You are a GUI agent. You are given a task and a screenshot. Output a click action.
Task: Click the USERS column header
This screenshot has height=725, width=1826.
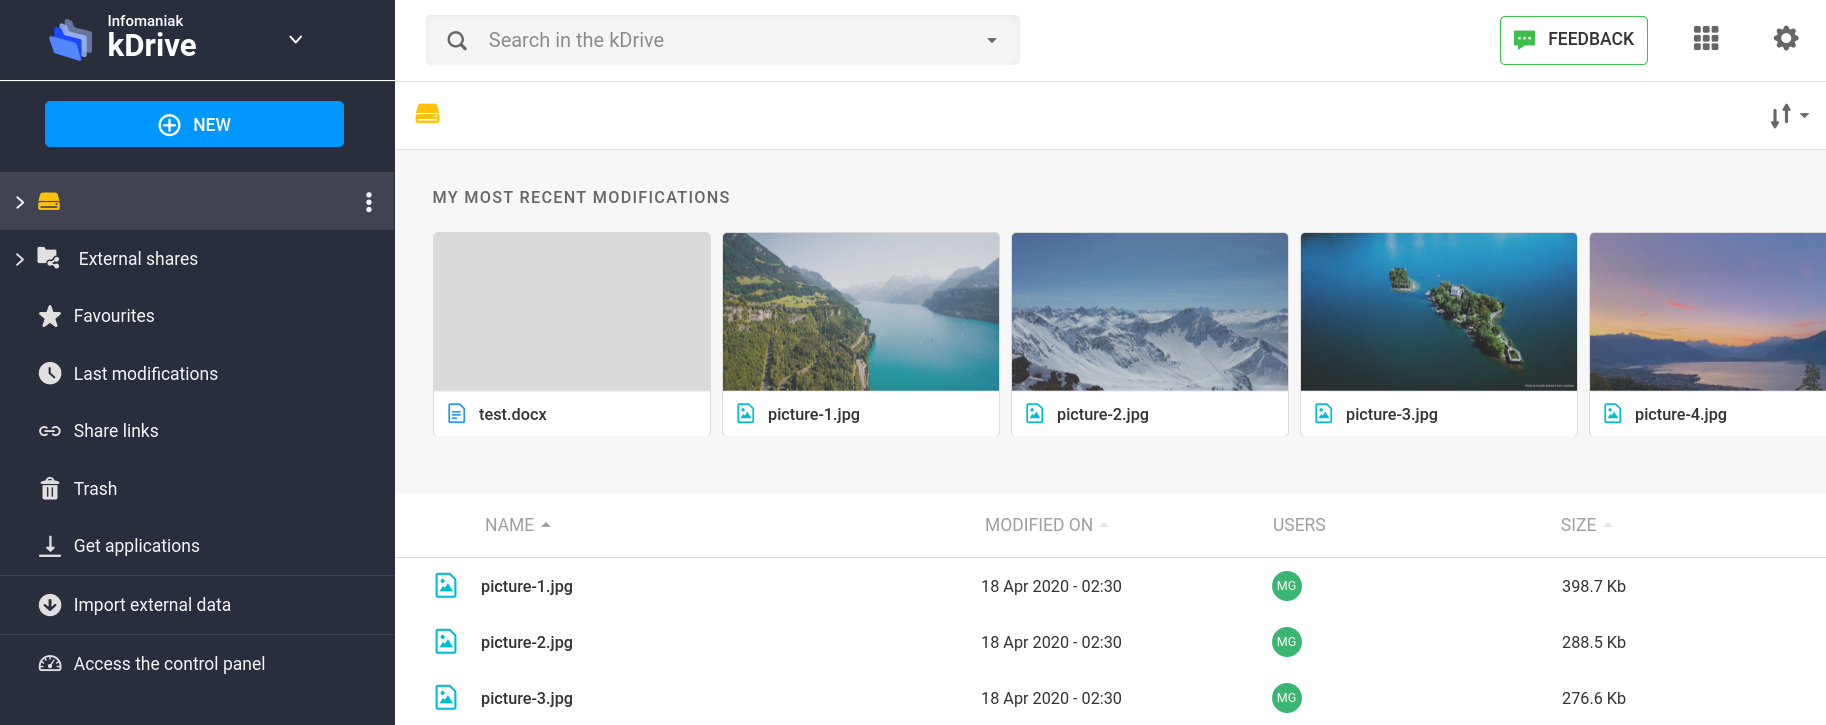(1299, 525)
